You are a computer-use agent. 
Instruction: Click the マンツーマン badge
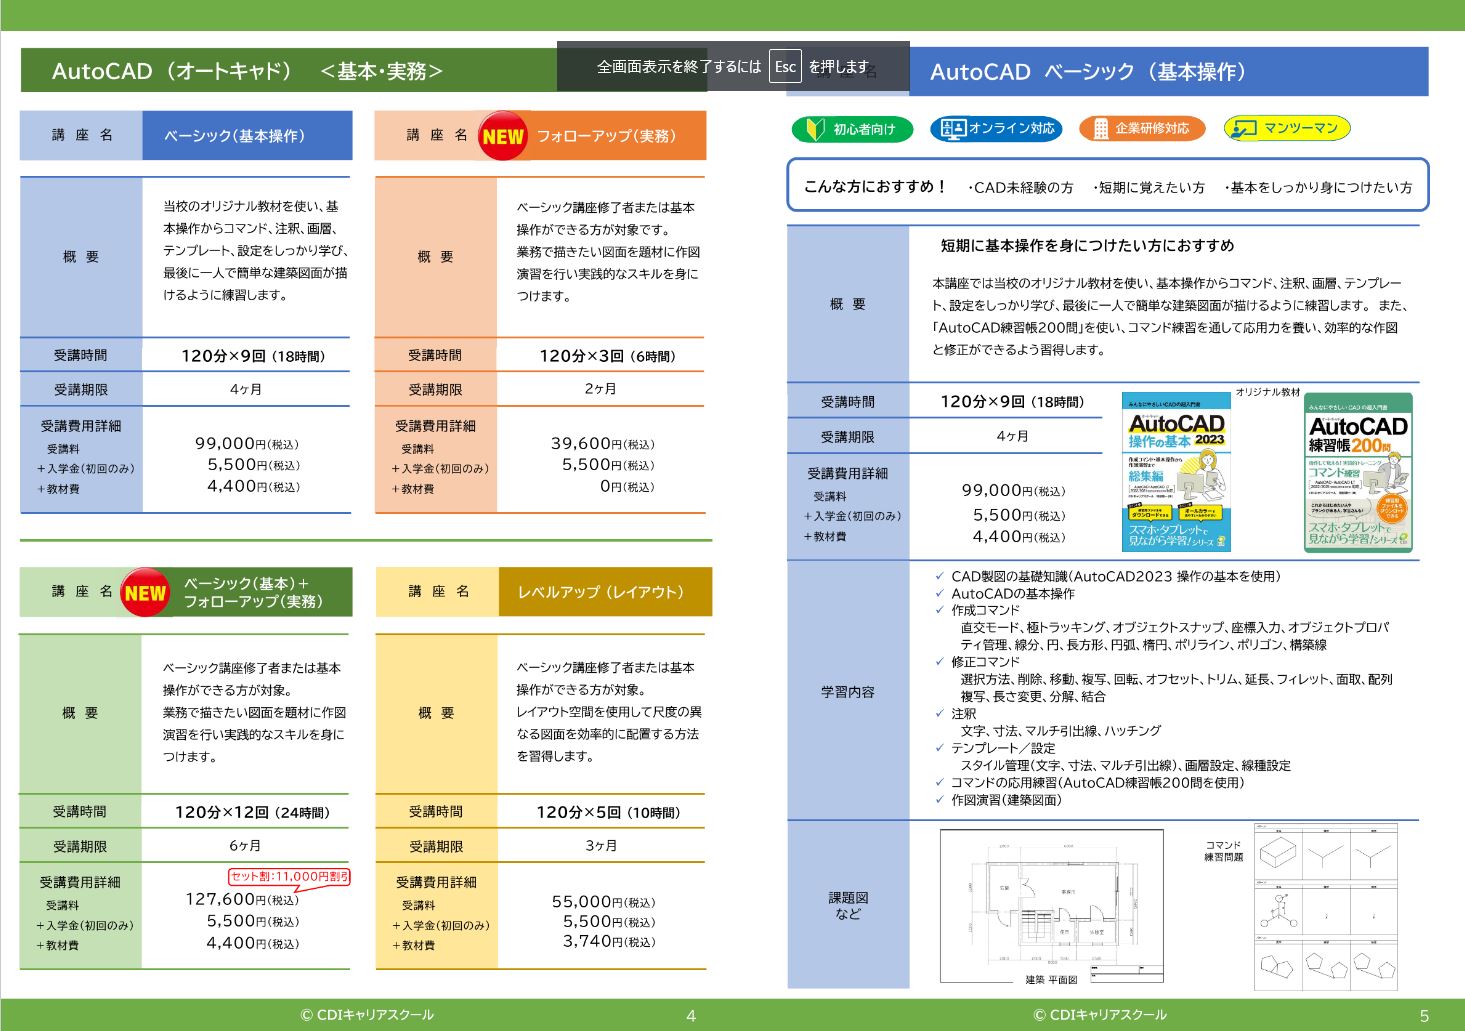1287,129
